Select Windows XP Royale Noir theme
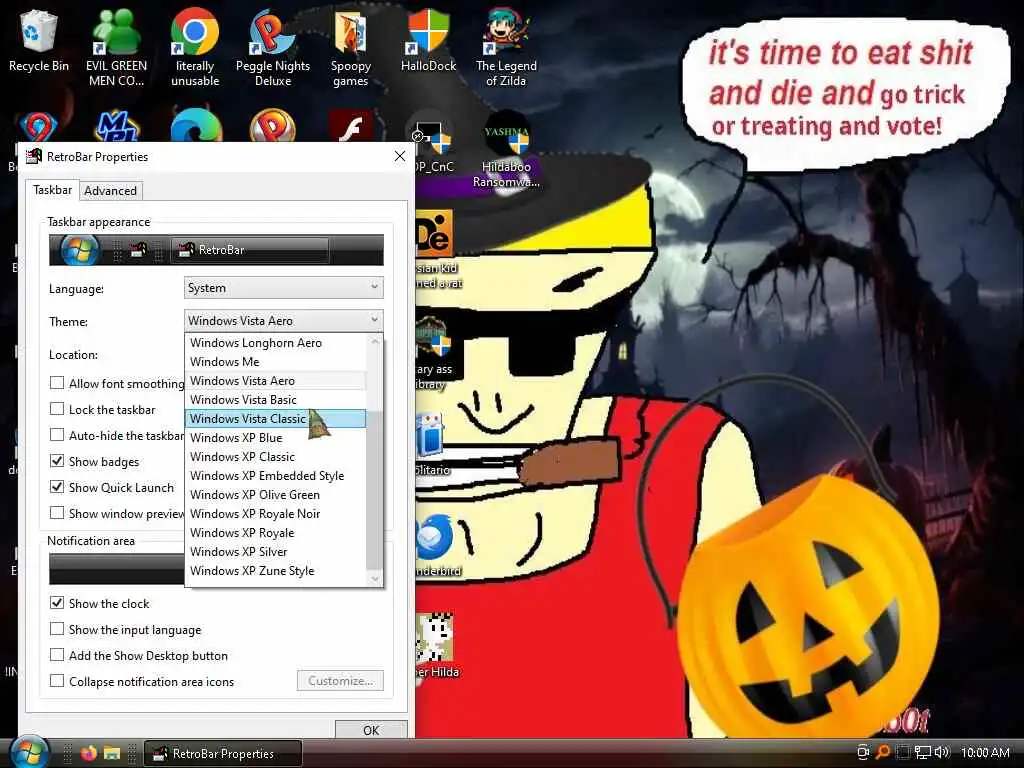 (x=276, y=513)
